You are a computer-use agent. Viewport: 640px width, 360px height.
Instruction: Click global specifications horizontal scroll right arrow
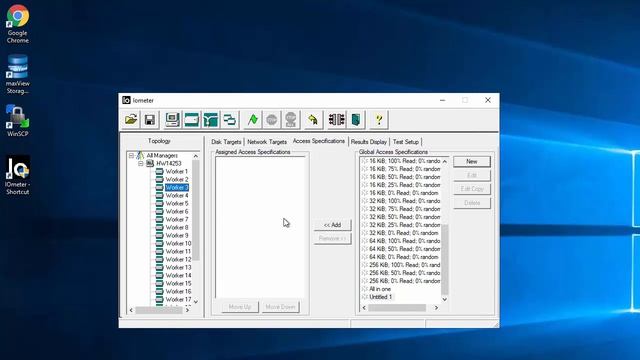tap(436, 308)
